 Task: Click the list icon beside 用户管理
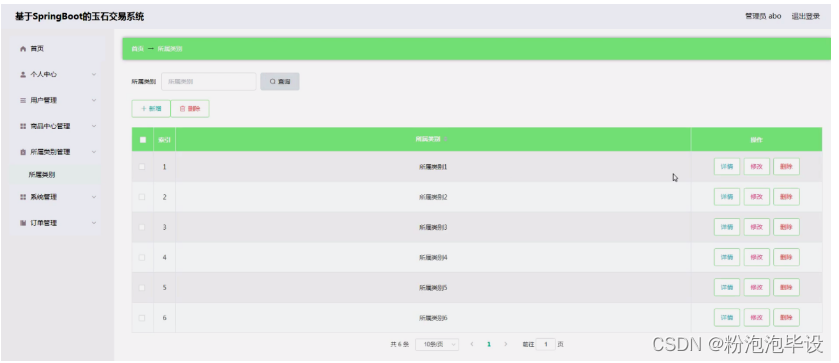pyautogui.click(x=23, y=100)
